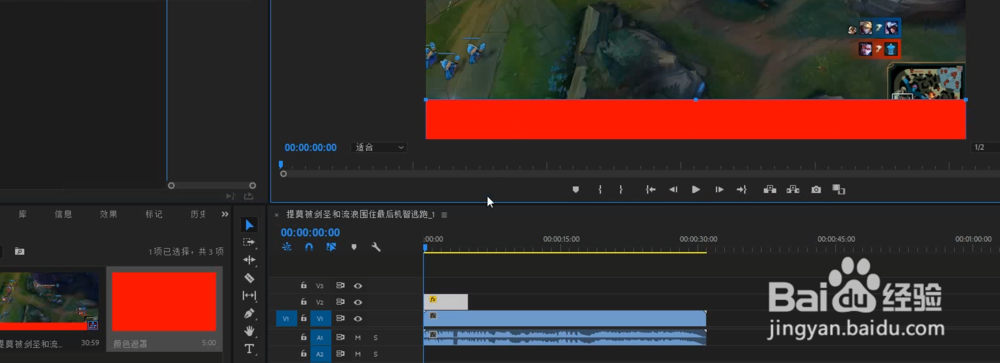Toggle lock on the V1 track

coord(304,318)
